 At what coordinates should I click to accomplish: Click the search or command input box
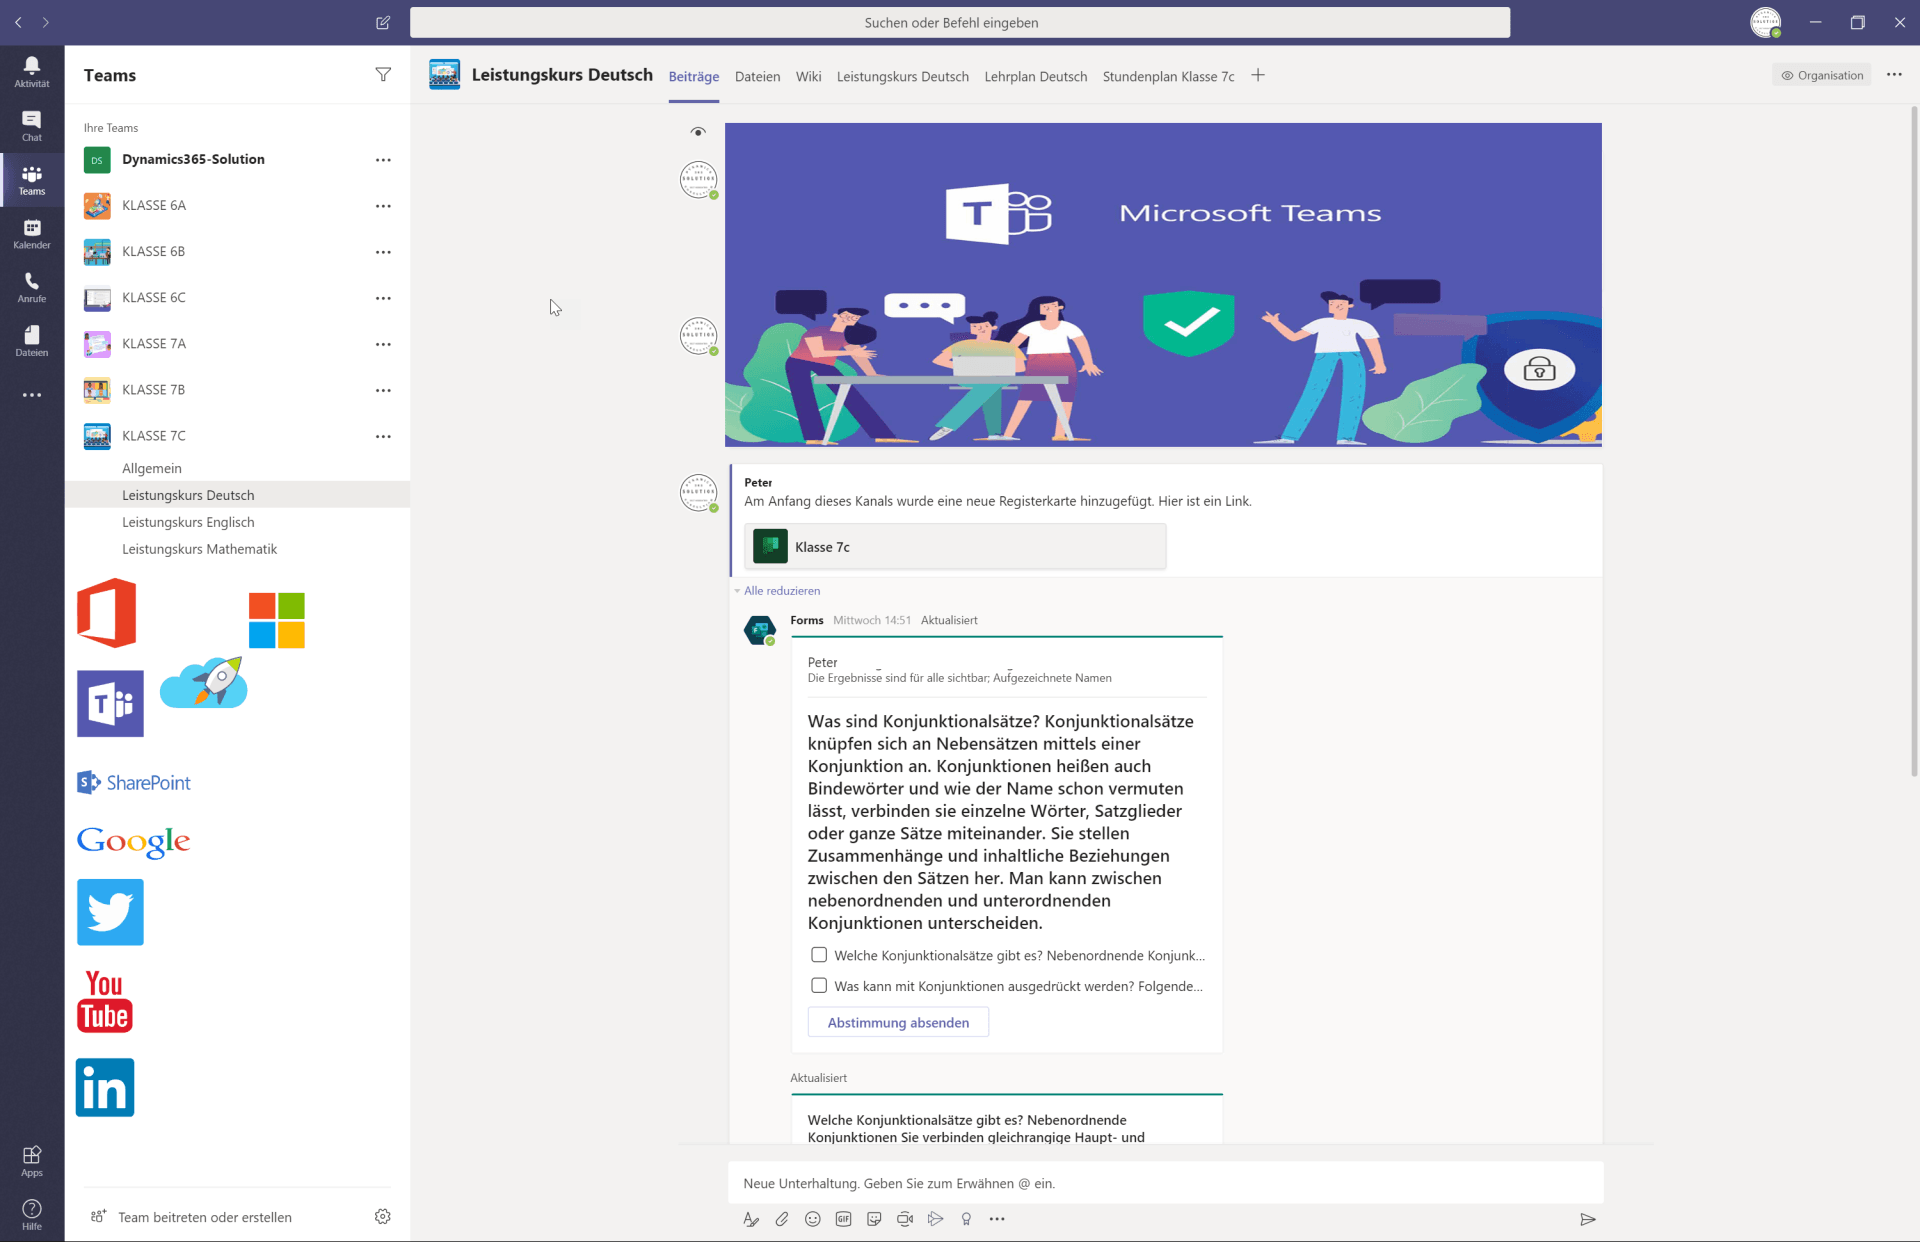[959, 22]
